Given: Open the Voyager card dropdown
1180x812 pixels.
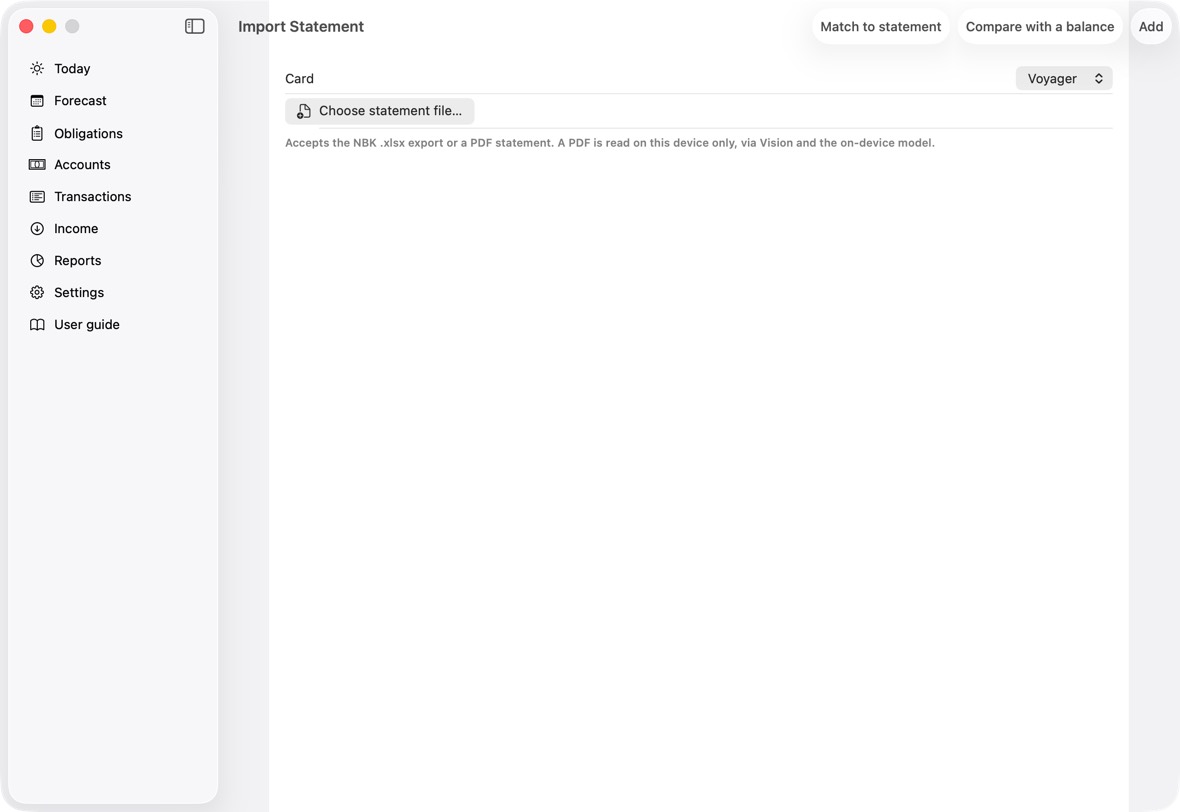Looking at the screenshot, I should [1063, 78].
